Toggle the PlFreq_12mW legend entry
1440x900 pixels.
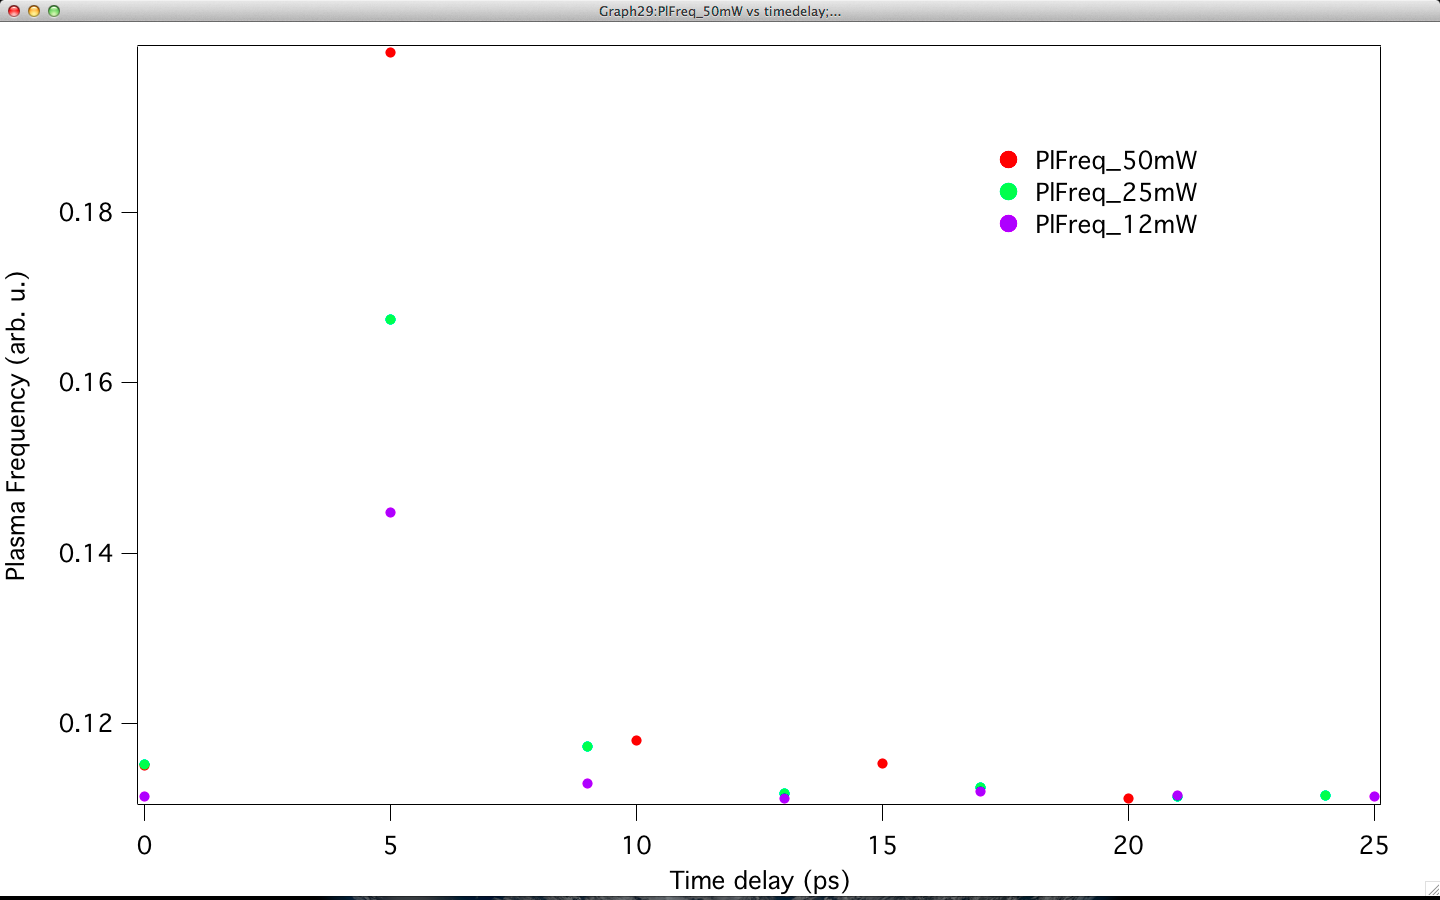1115,224
